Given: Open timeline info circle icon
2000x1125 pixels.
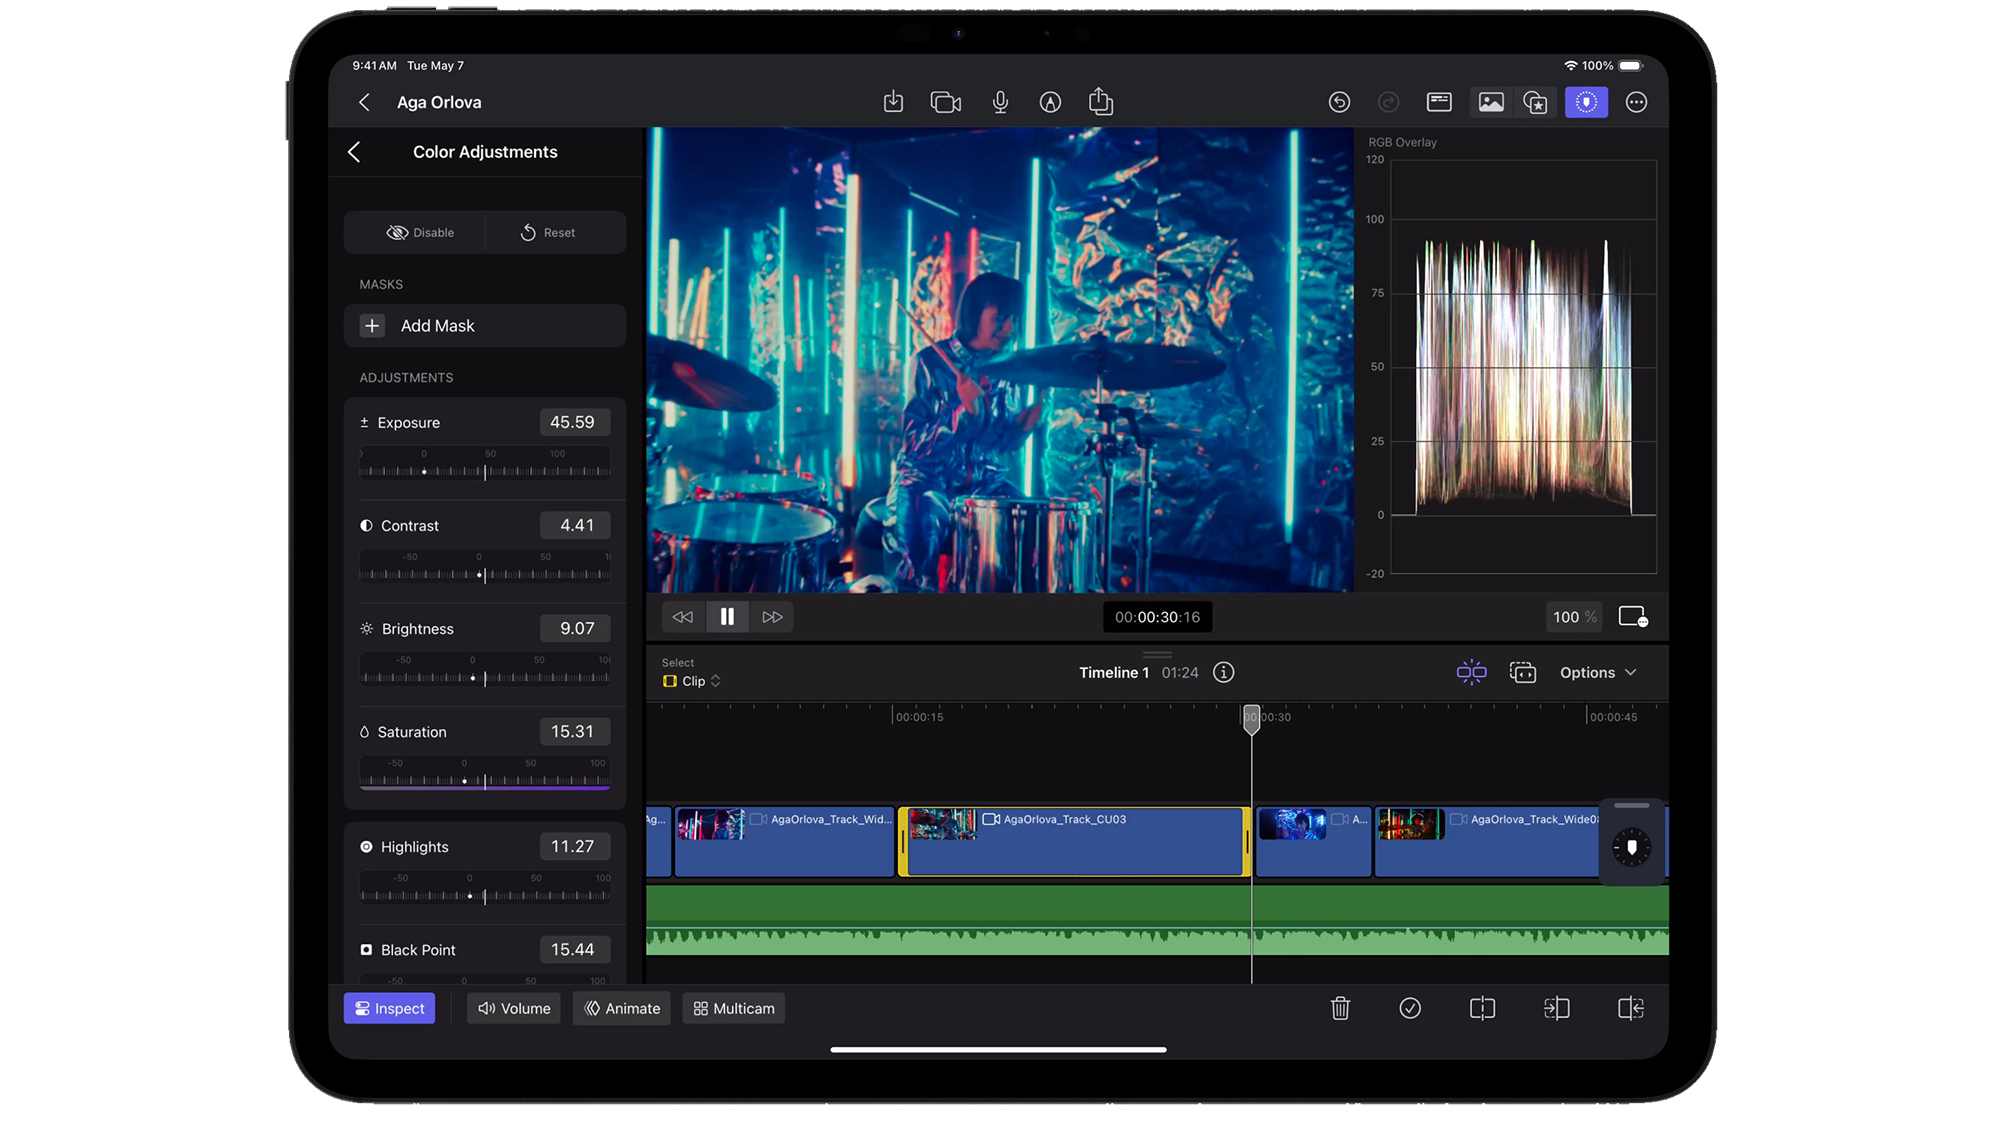Looking at the screenshot, I should (1223, 673).
